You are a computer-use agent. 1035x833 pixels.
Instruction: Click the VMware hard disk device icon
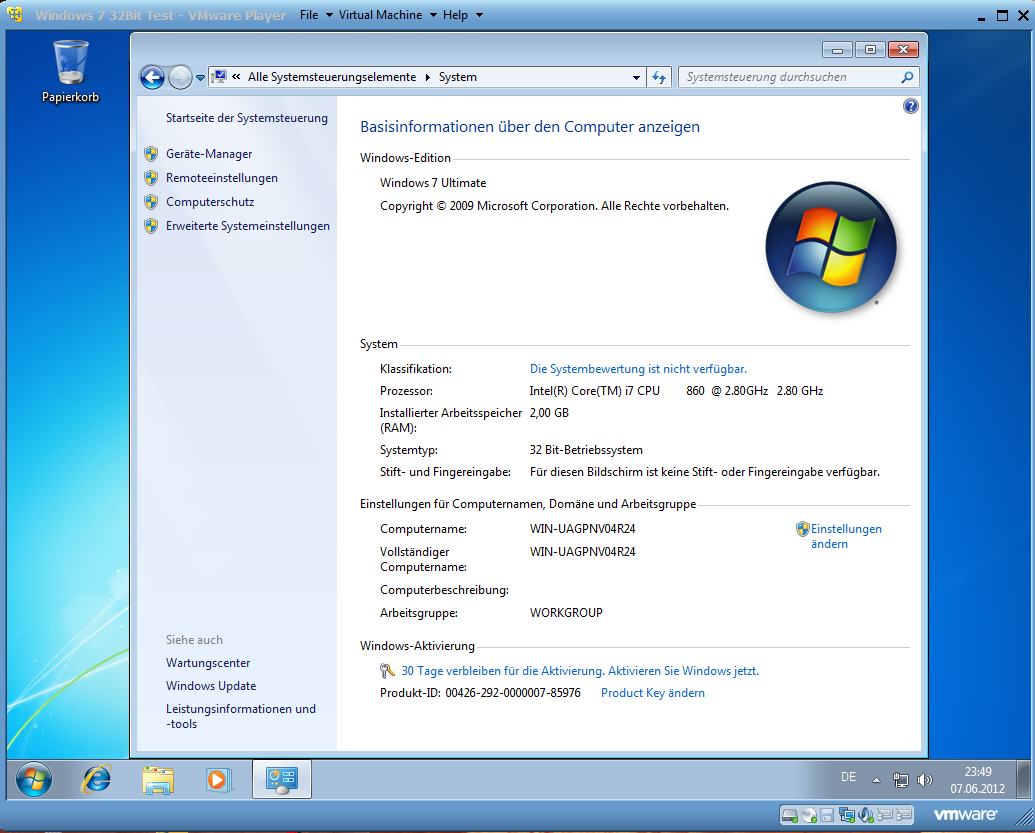[x=789, y=815]
